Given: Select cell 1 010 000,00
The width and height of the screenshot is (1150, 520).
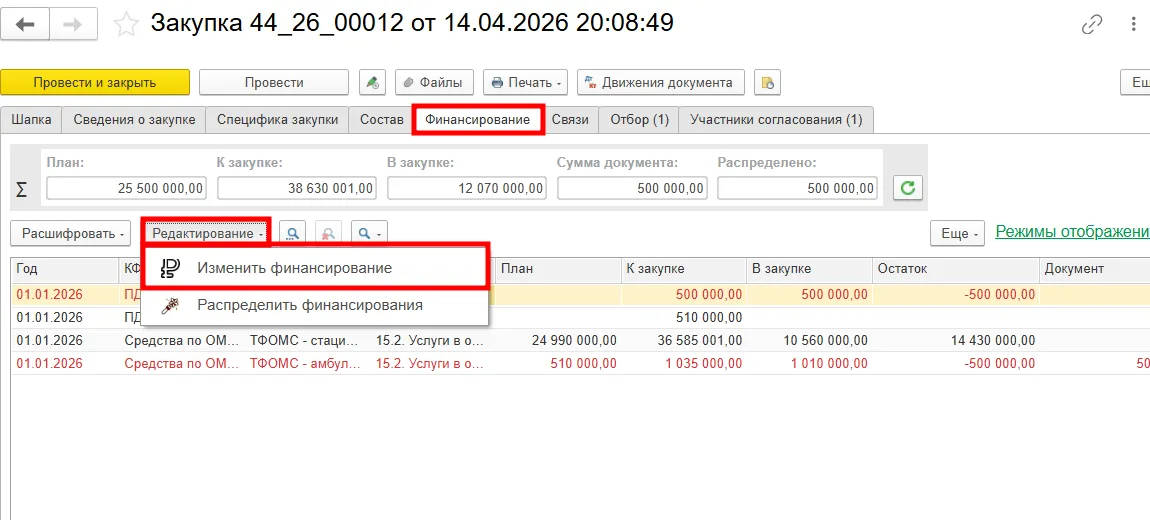Looking at the screenshot, I should click(x=809, y=363).
